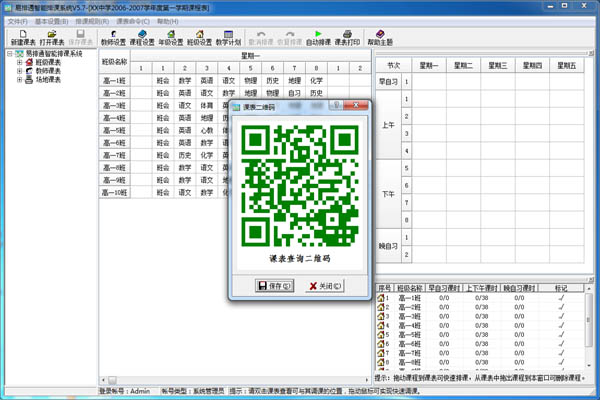The width and height of the screenshot is (600, 400).
Task: Open the 课表命令(C) menu
Action: tap(133, 21)
